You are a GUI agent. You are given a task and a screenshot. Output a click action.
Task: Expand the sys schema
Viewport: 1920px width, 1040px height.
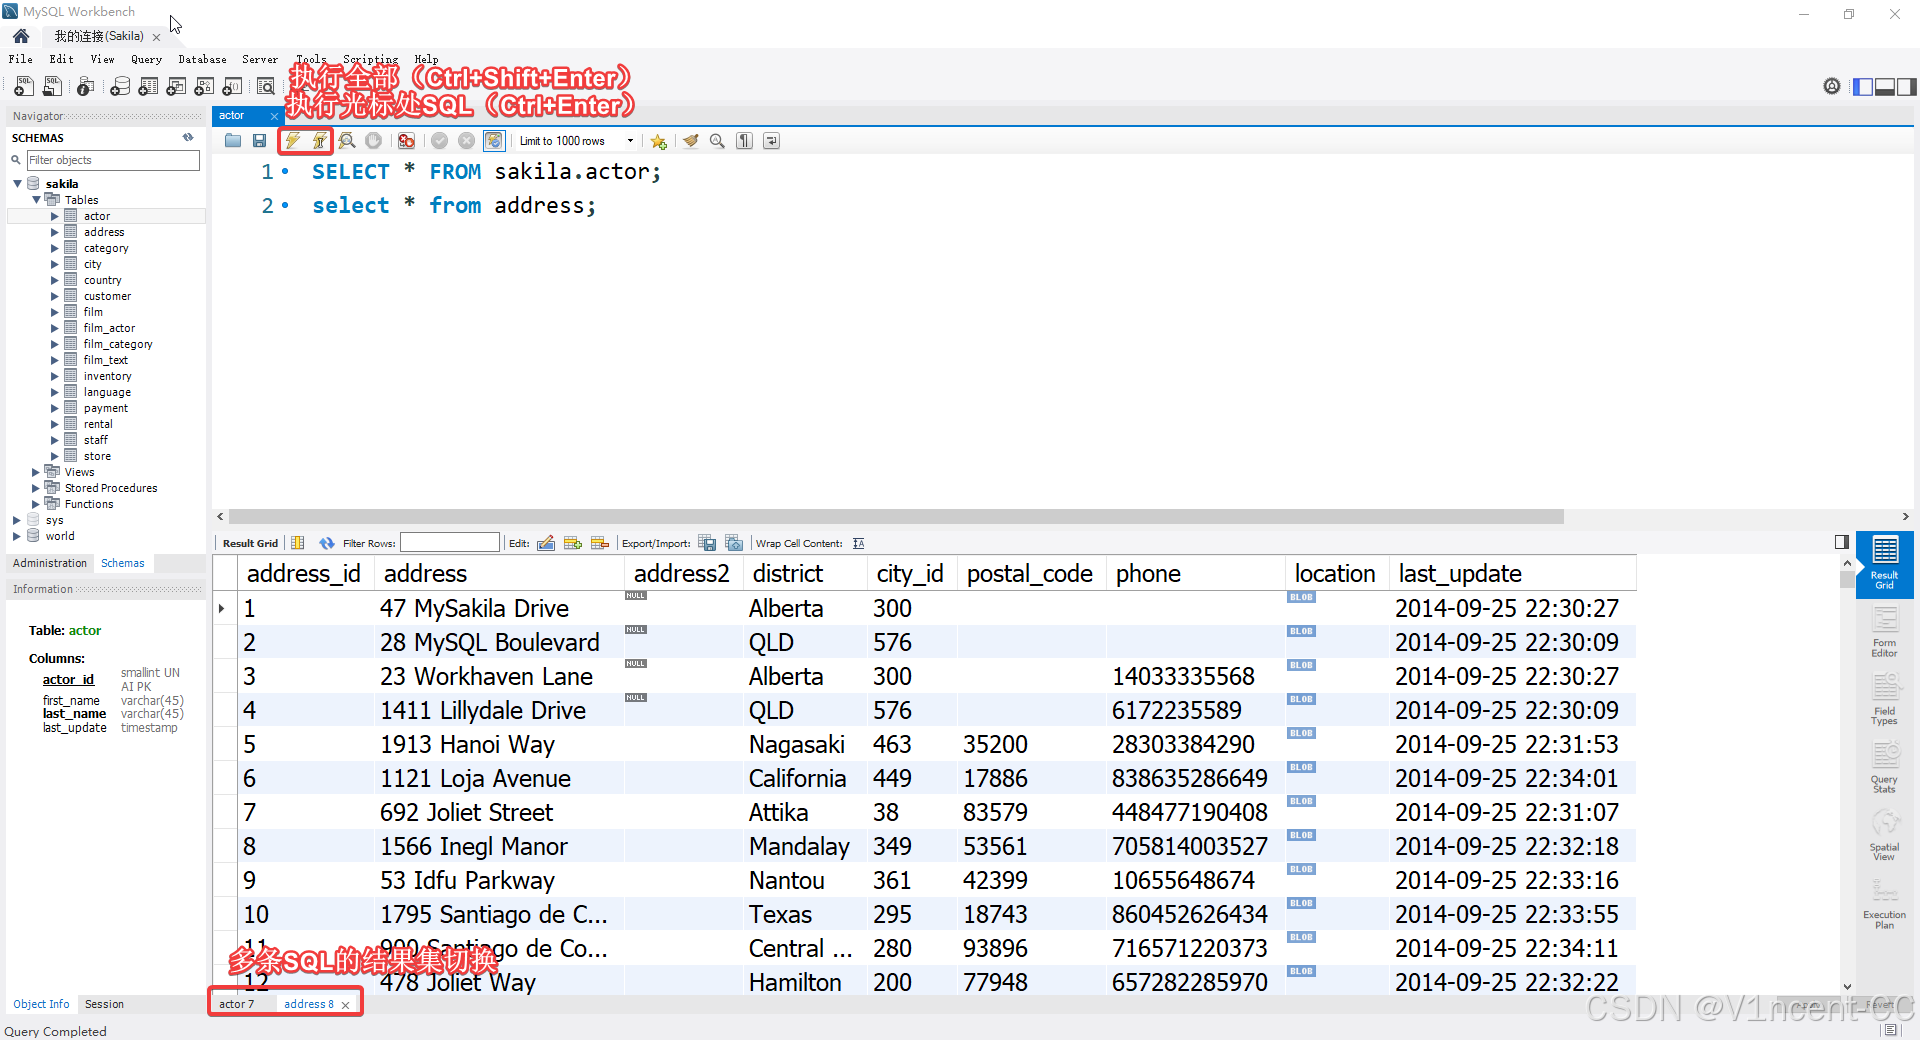17,520
